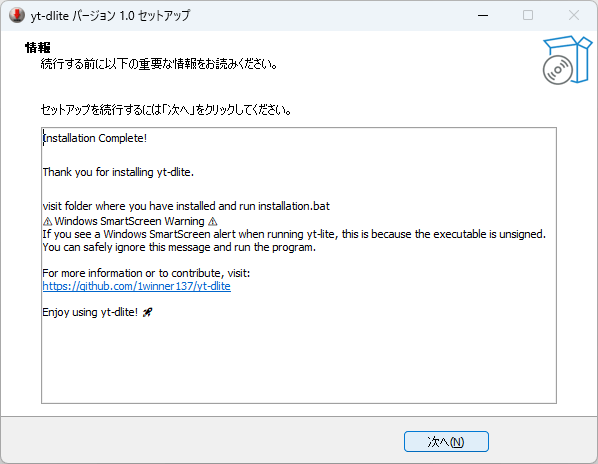Viewport: 598px width, 464px height.
Task: Minimize the yt-dlite setup window
Action: pos(483,16)
